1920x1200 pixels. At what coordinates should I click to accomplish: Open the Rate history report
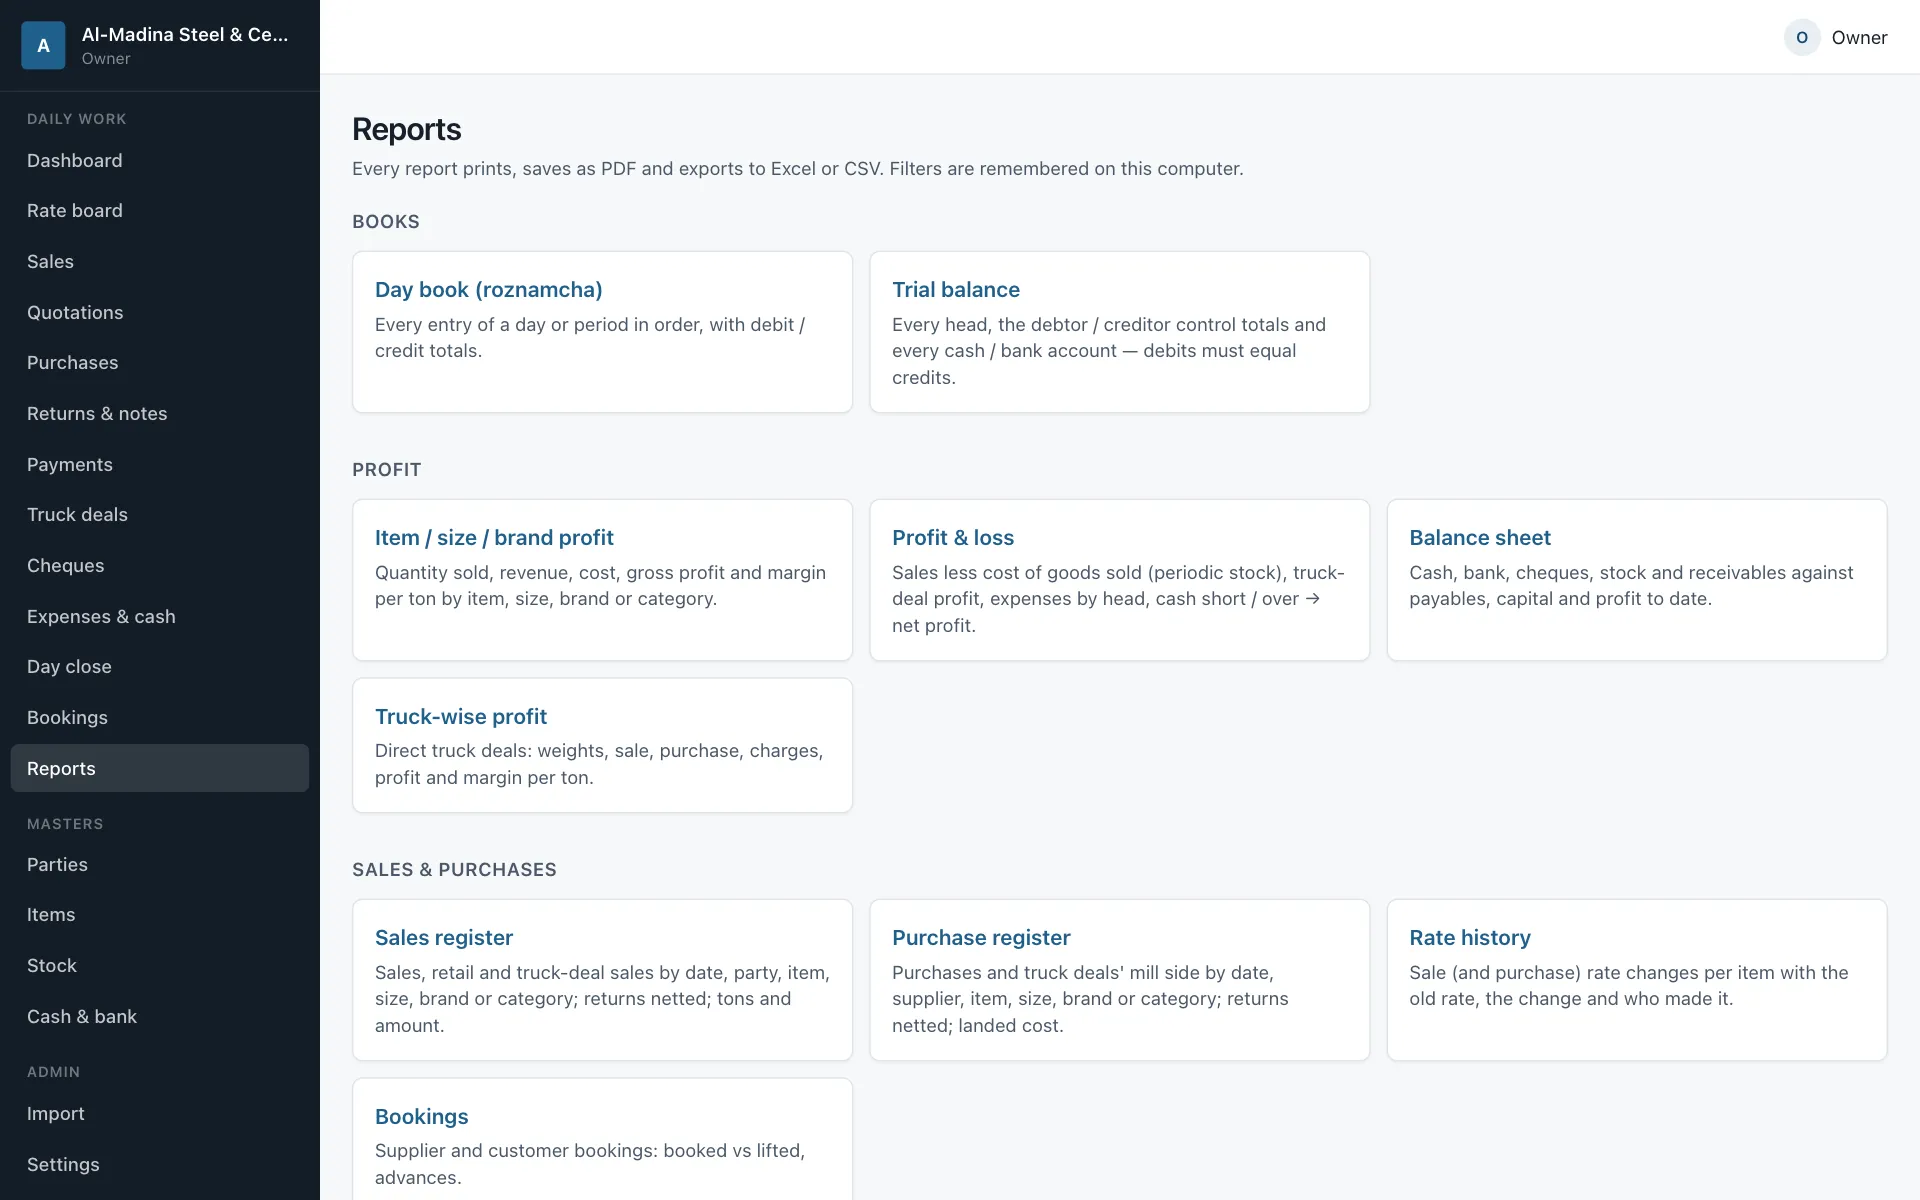click(x=1636, y=980)
